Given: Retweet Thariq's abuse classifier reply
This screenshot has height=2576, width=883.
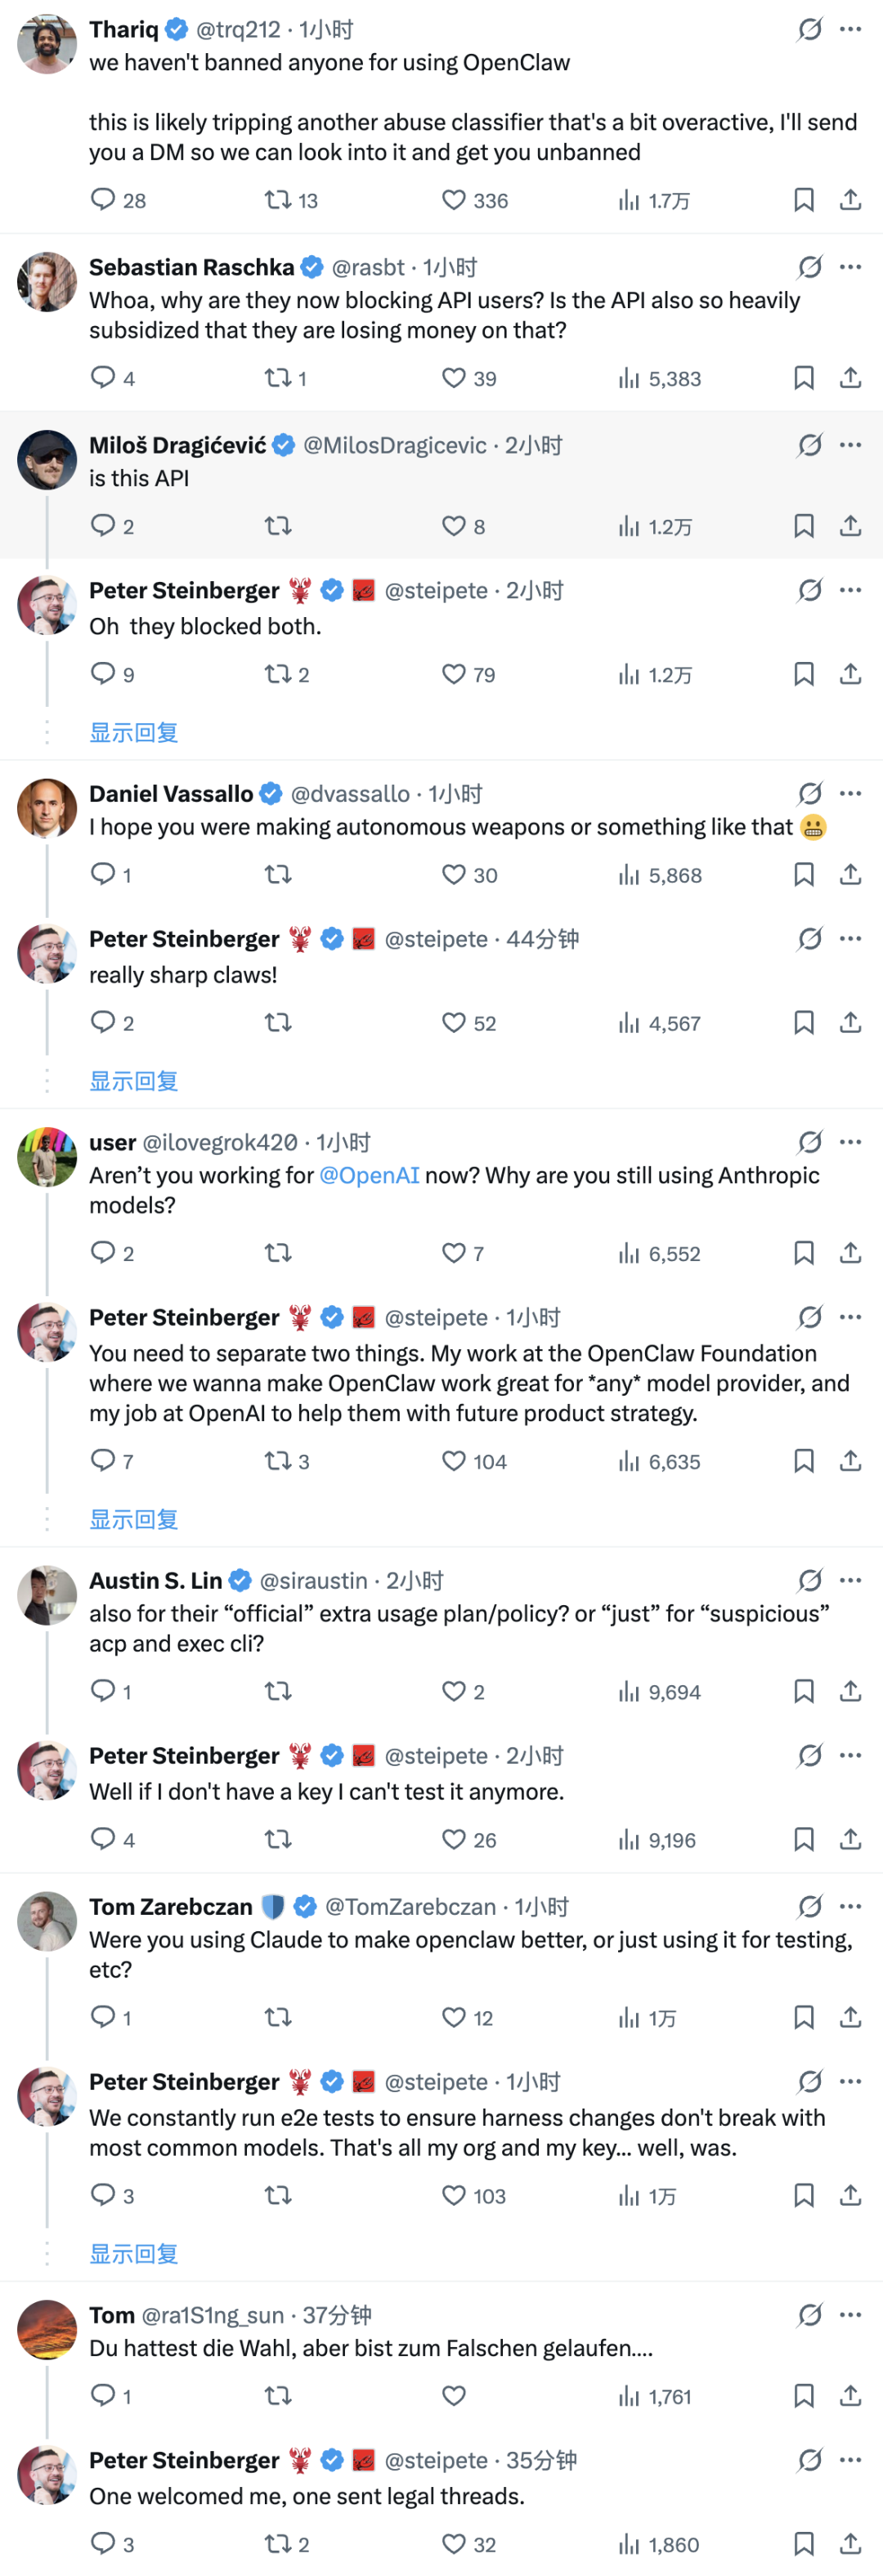Looking at the screenshot, I should (277, 200).
